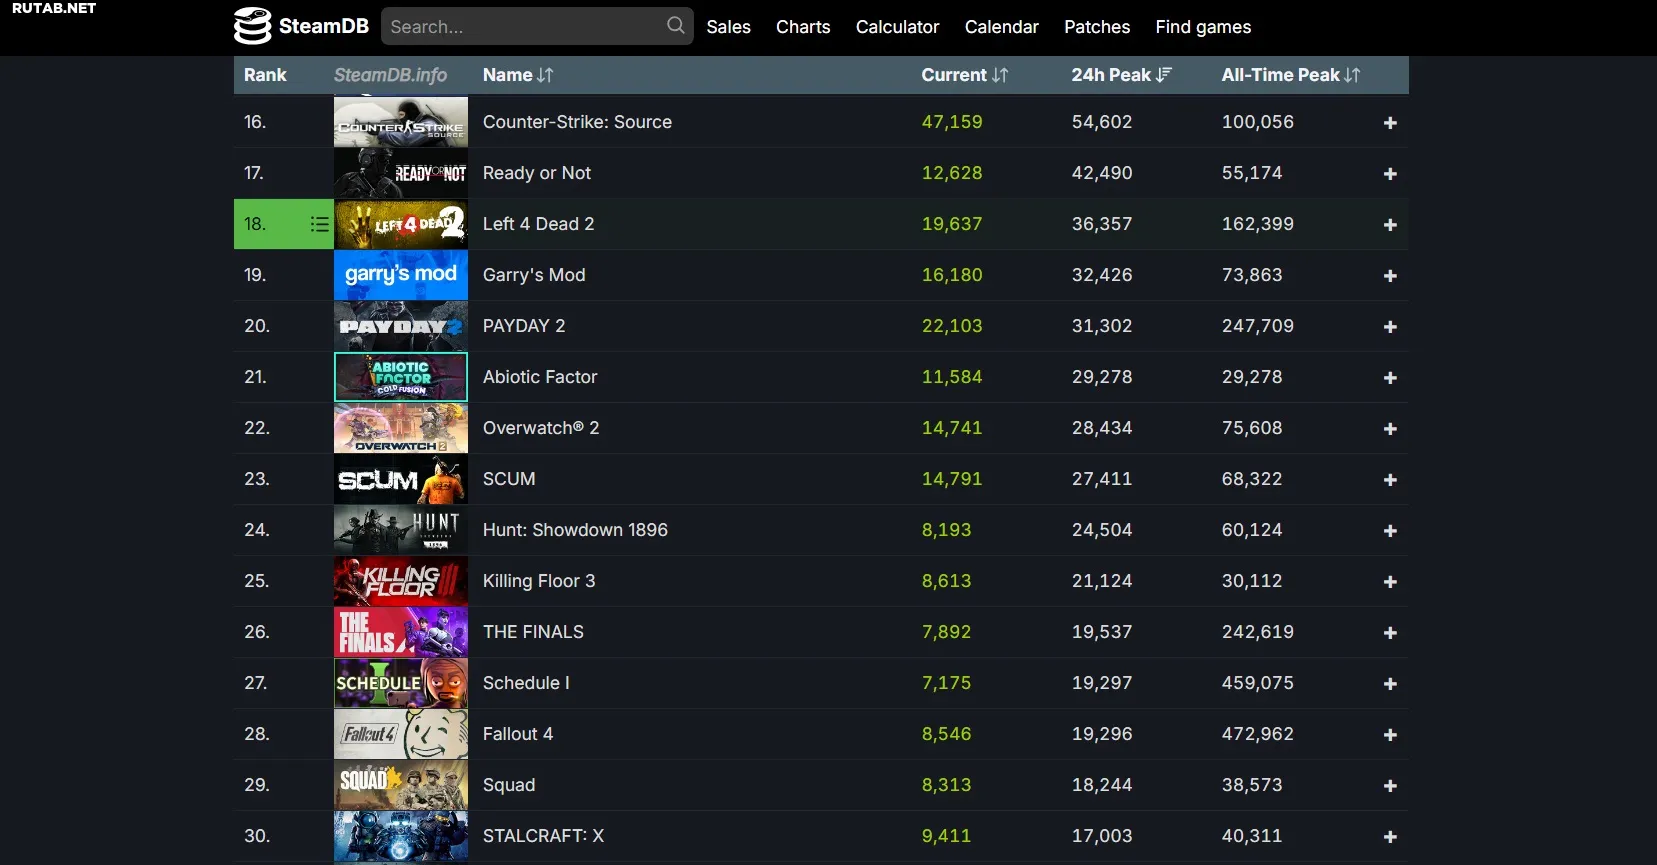Sort table by All-Time Peak column
Screen dimensions: 1657x865
(x=1291, y=75)
